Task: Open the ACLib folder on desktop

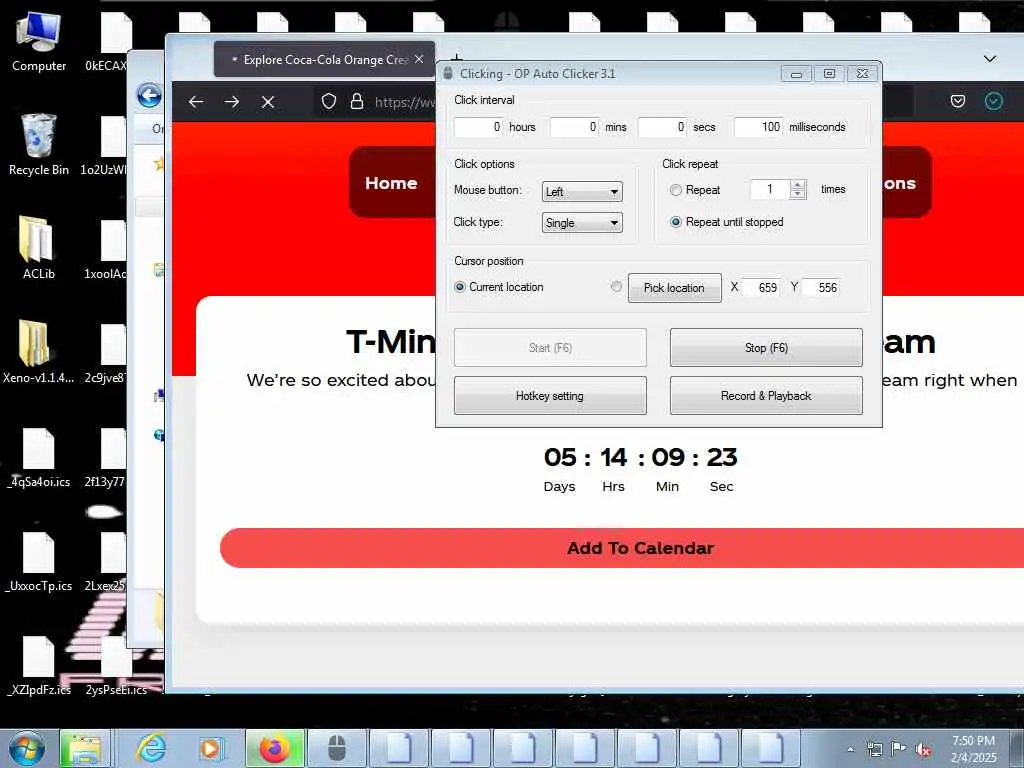Action: coord(39,247)
